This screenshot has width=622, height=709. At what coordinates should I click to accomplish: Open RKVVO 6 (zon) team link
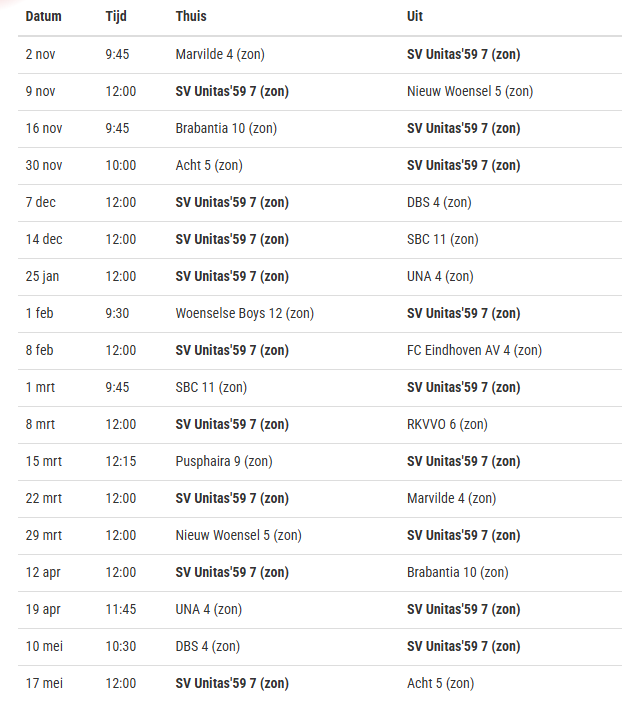point(447,425)
